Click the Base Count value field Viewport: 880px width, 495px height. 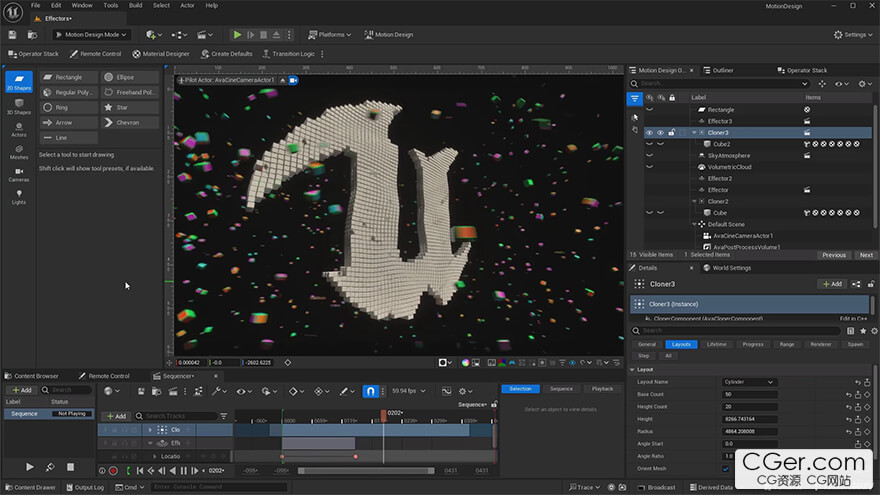(x=749, y=395)
